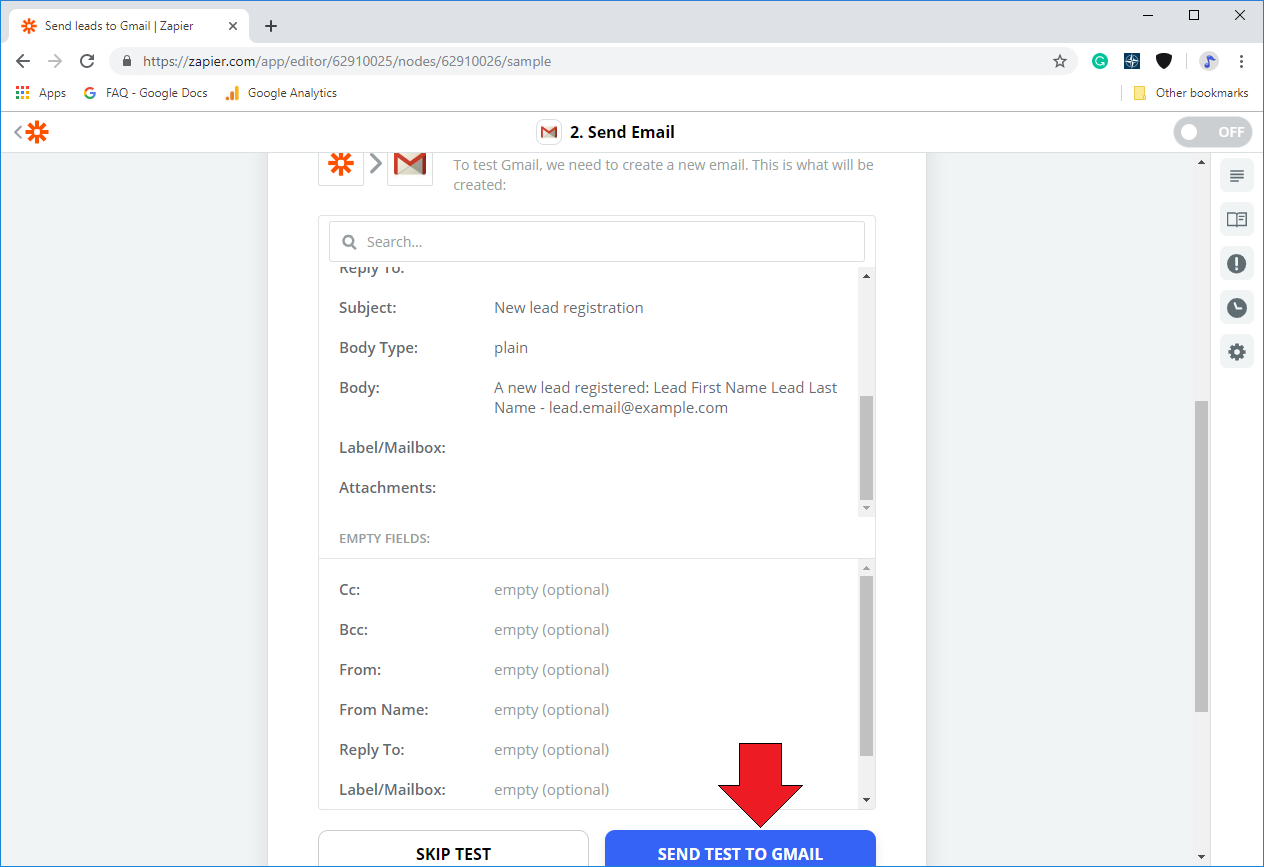Bookmark this page with the star icon
The image size is (1264, 867).
(x=1060, y=61)
